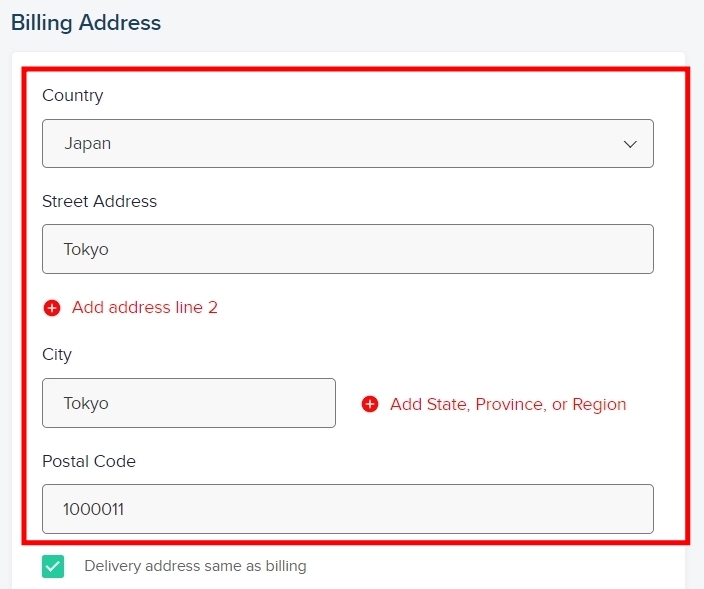Image resolution: width=704 pixels, height=589 pixels.
Task: Click the 1000011 postal code value
Action: [x=93, y=510]
